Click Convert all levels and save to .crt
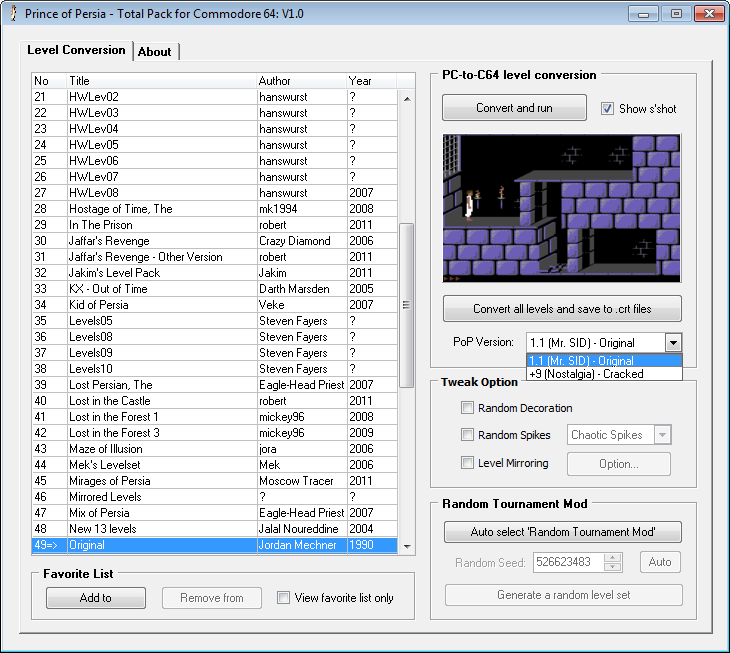The image size is (730, 653). click(x=562, y=308)
